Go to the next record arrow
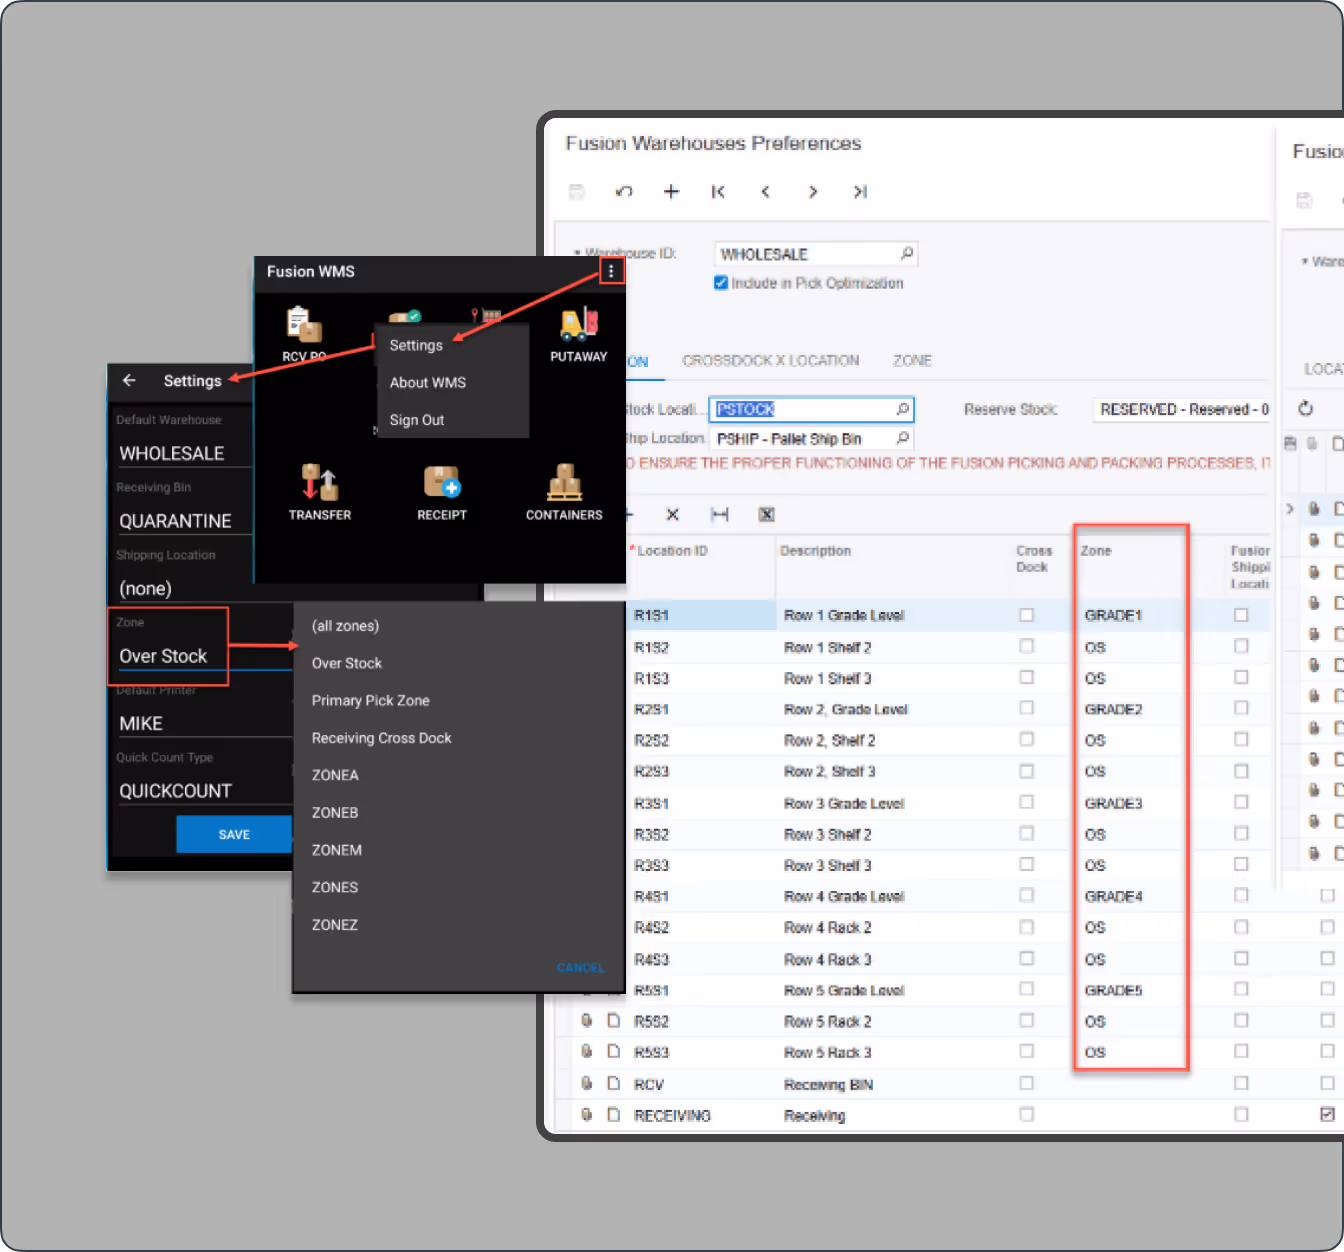The height and width of the screenshot is (1252, 1344). [813, 192]
